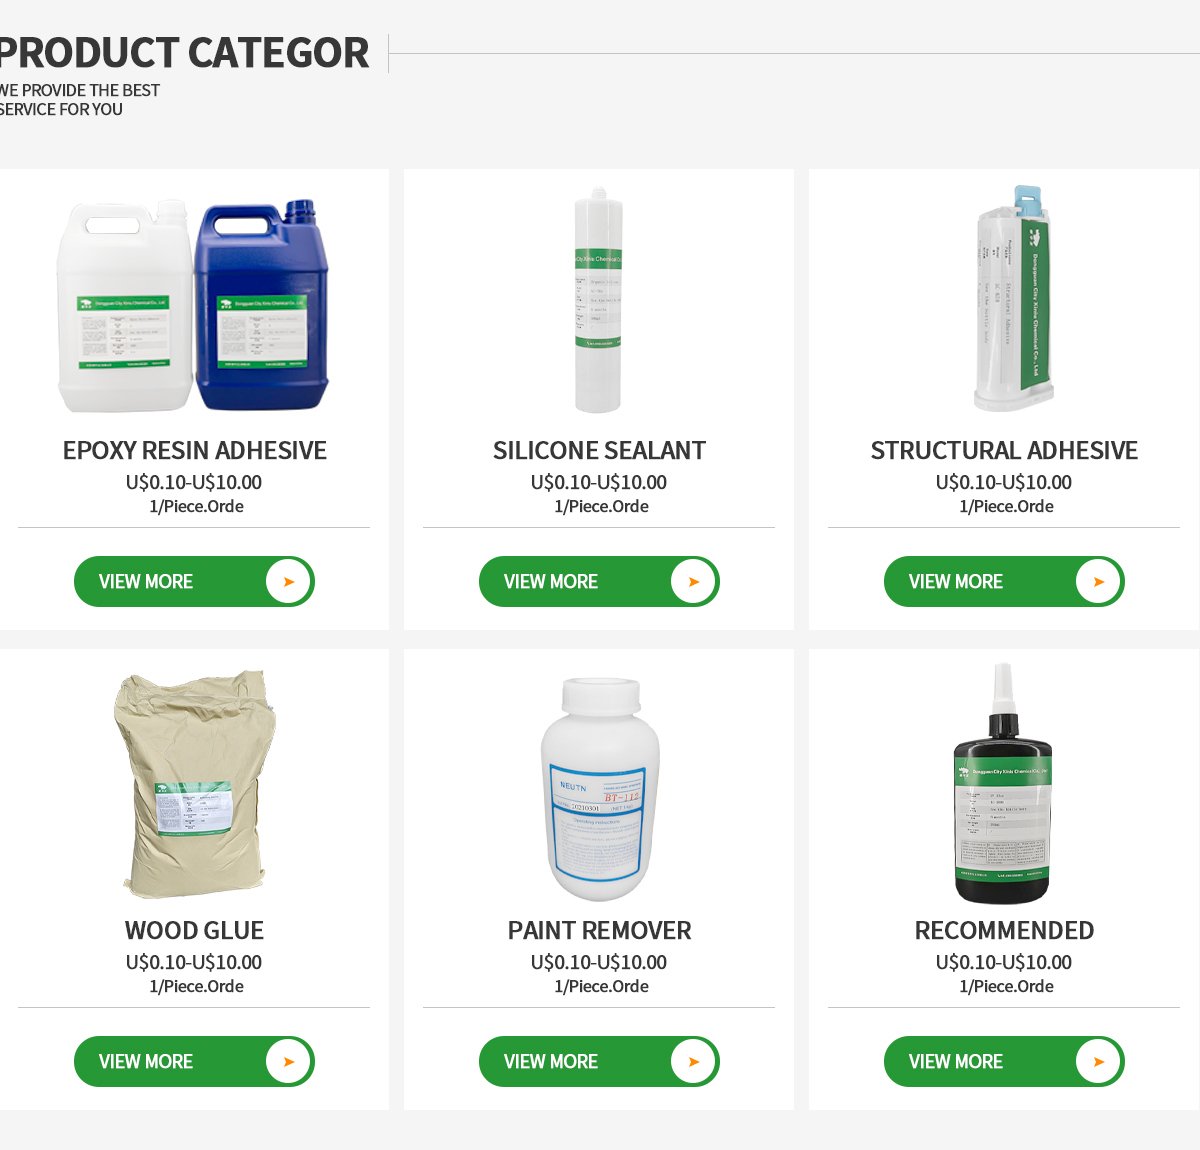Open the Structural Adhesive title link
The image size is (1200, 1150).
(x=1004, y=451)
